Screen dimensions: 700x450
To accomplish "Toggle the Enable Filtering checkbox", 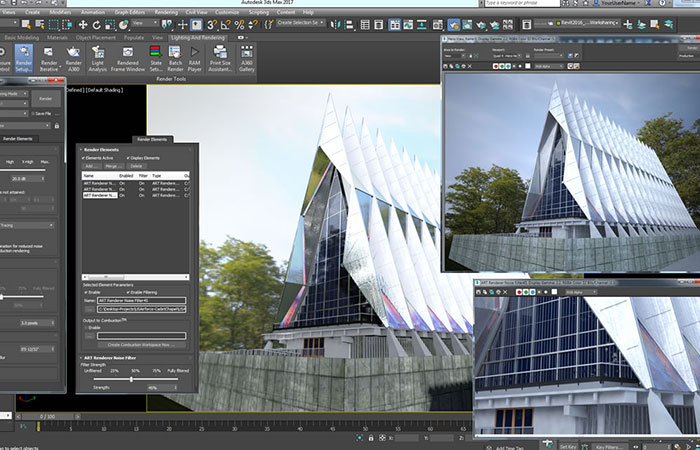I will click(129, 291).
